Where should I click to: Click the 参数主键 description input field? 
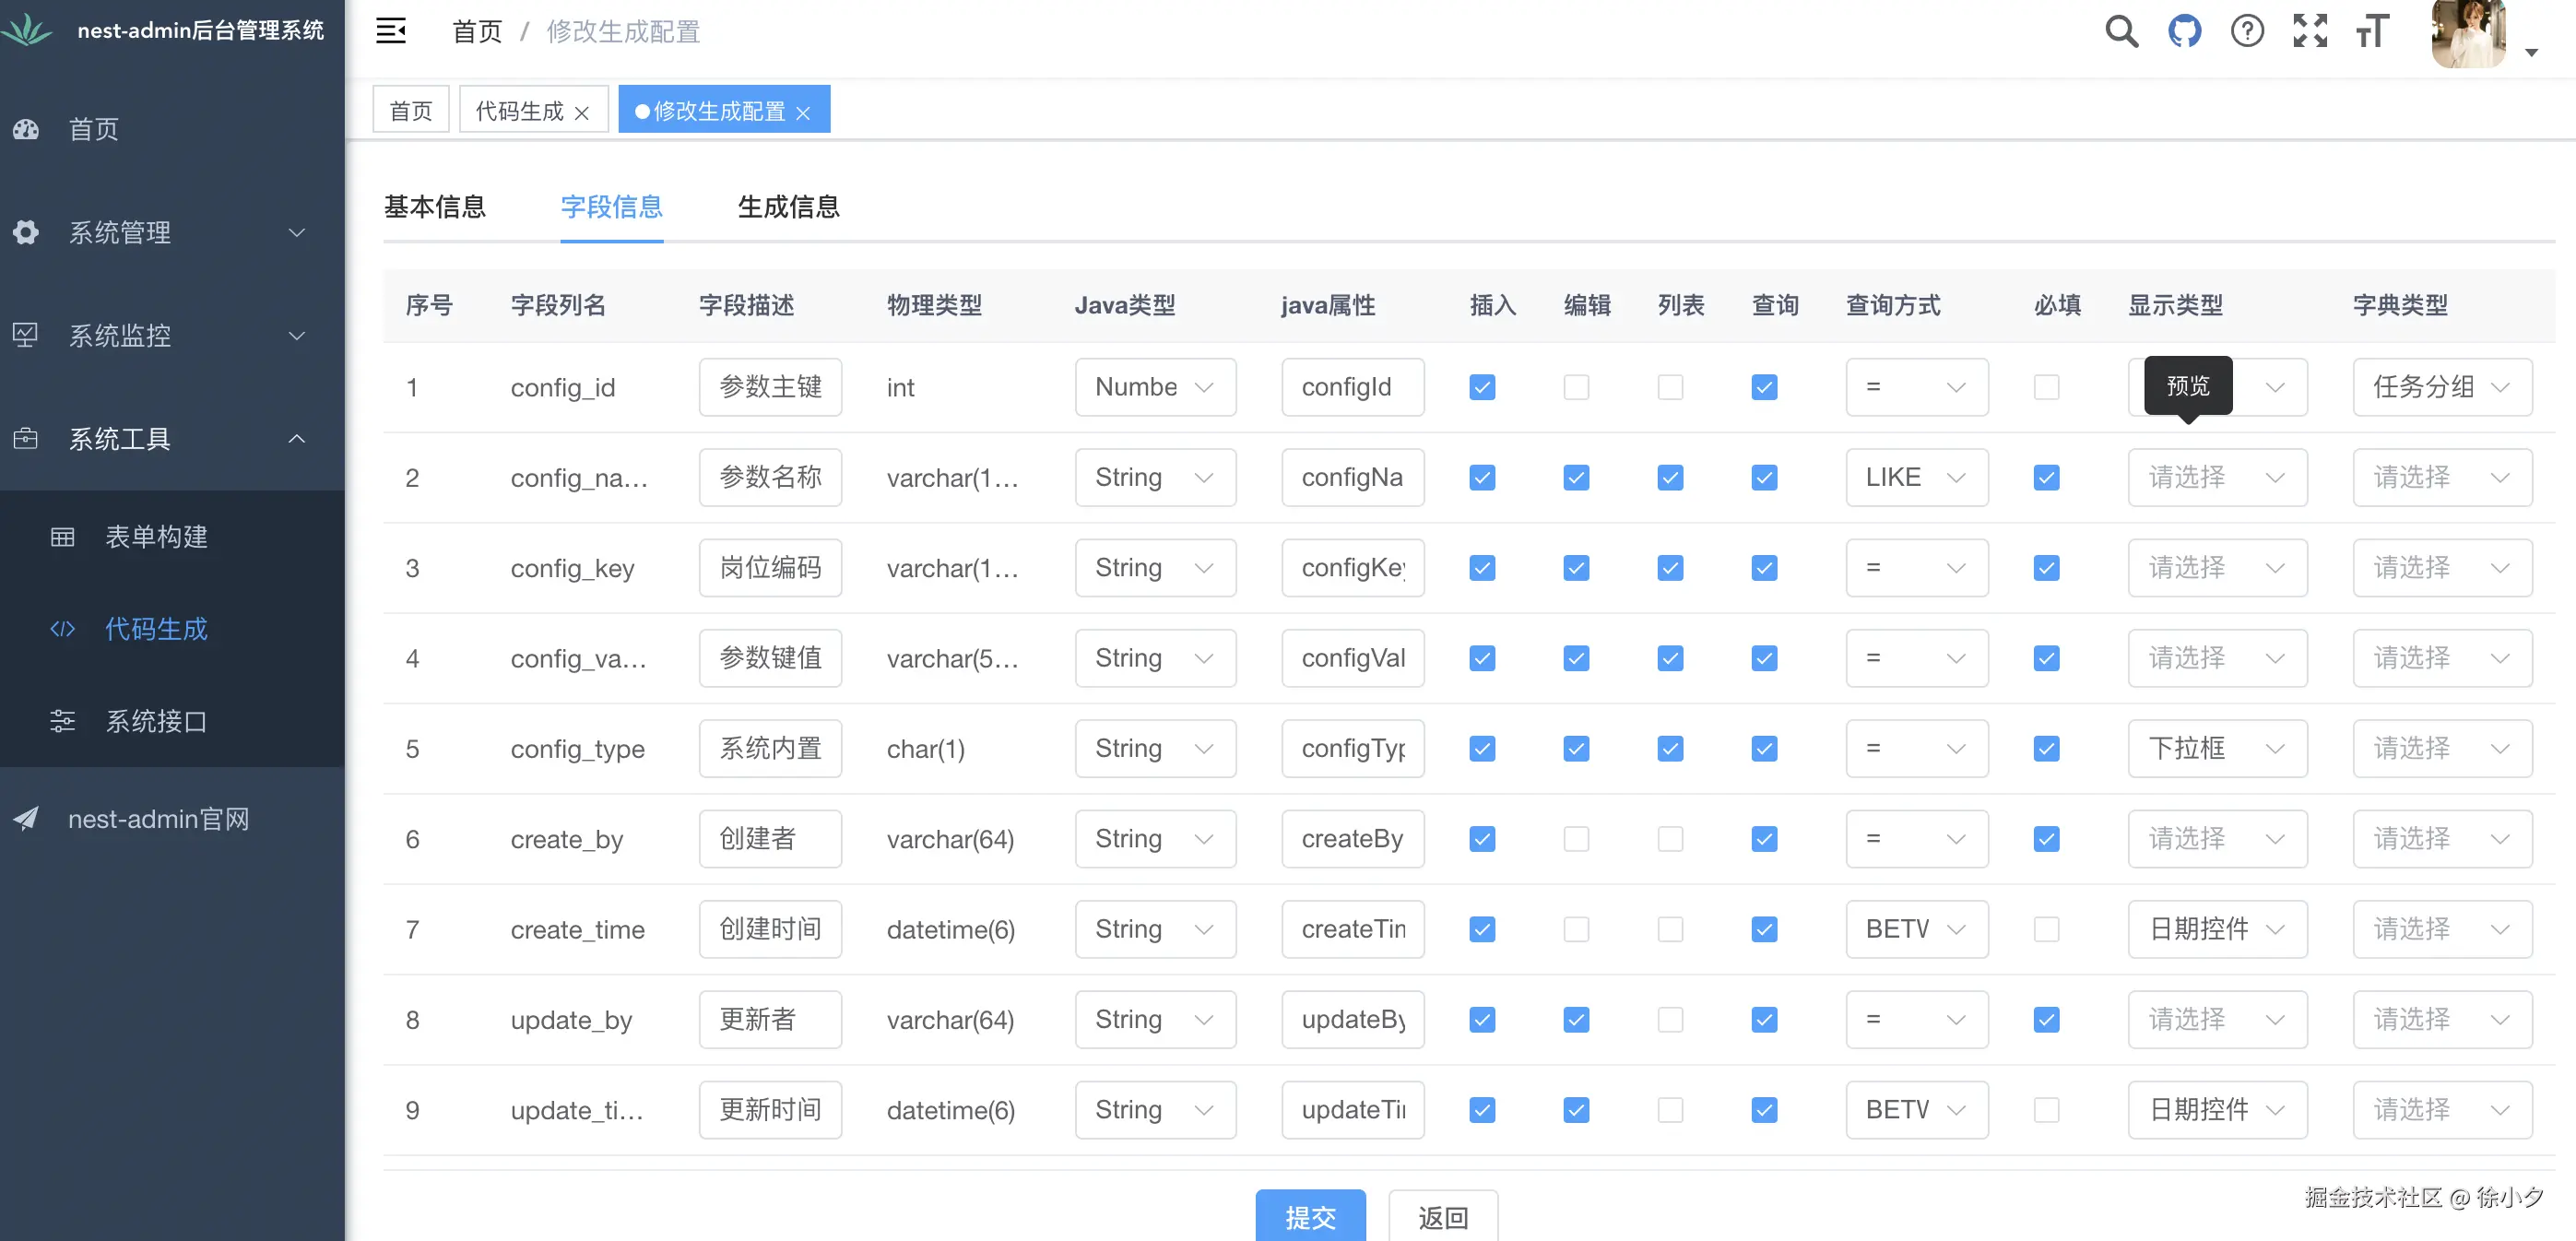click(770, 387)
